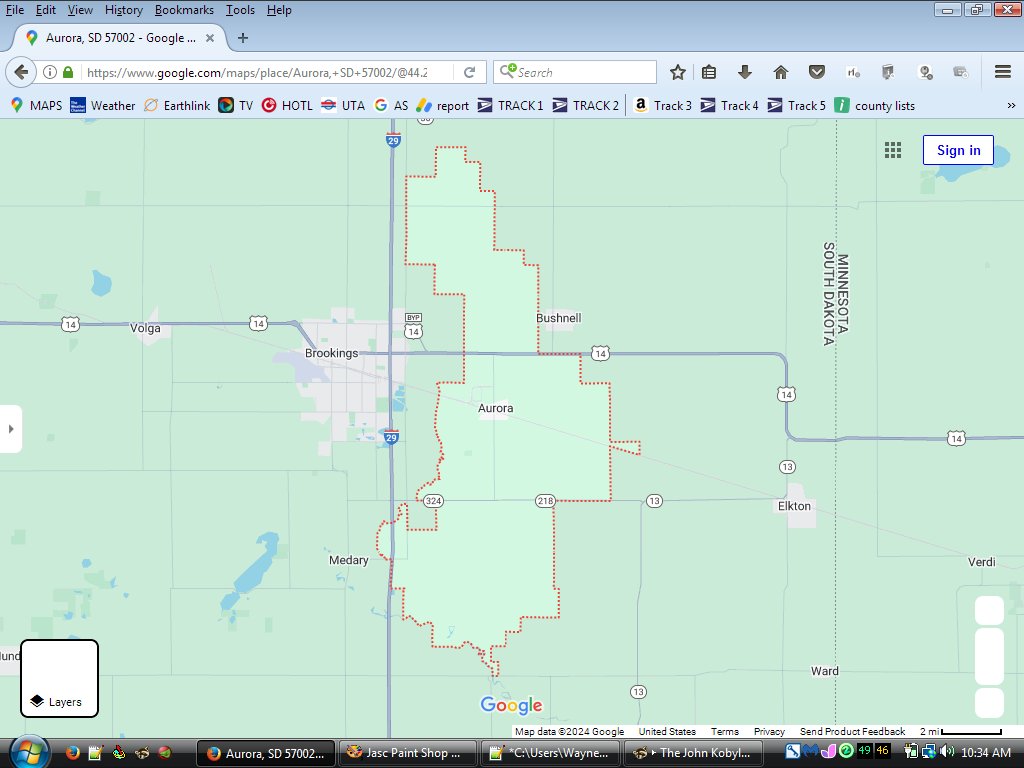Reload the current page

(469, 72)
